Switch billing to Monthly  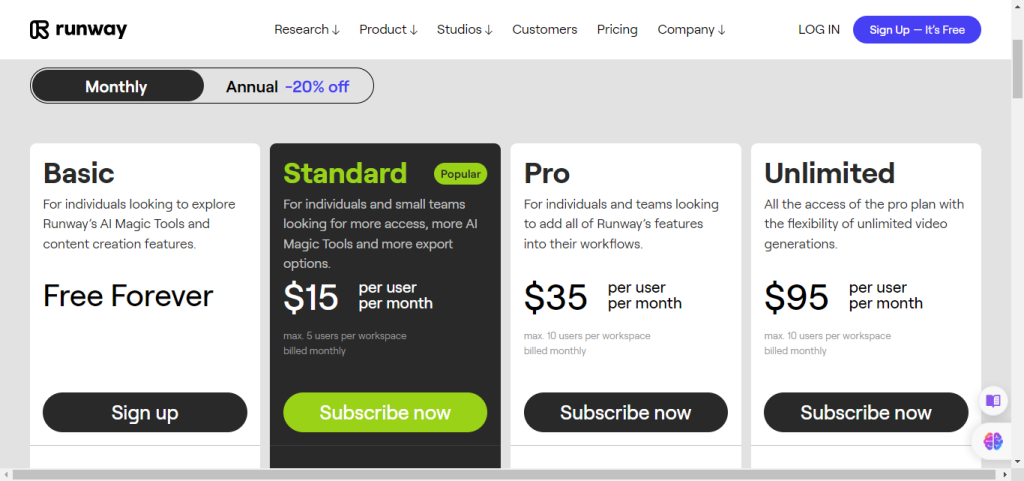click(x=116, y=87)
